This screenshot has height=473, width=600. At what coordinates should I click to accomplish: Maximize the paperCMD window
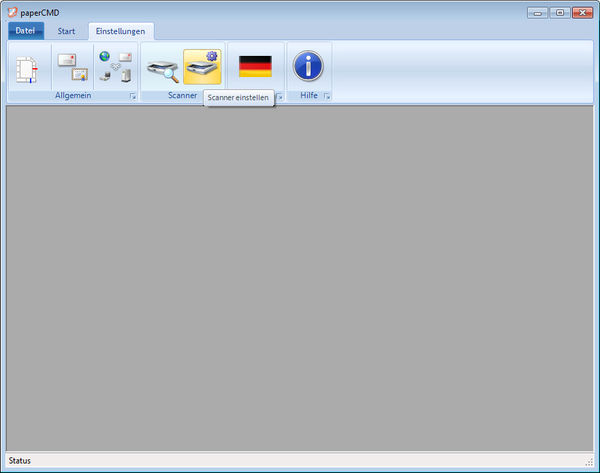click(x=560, y=13)
